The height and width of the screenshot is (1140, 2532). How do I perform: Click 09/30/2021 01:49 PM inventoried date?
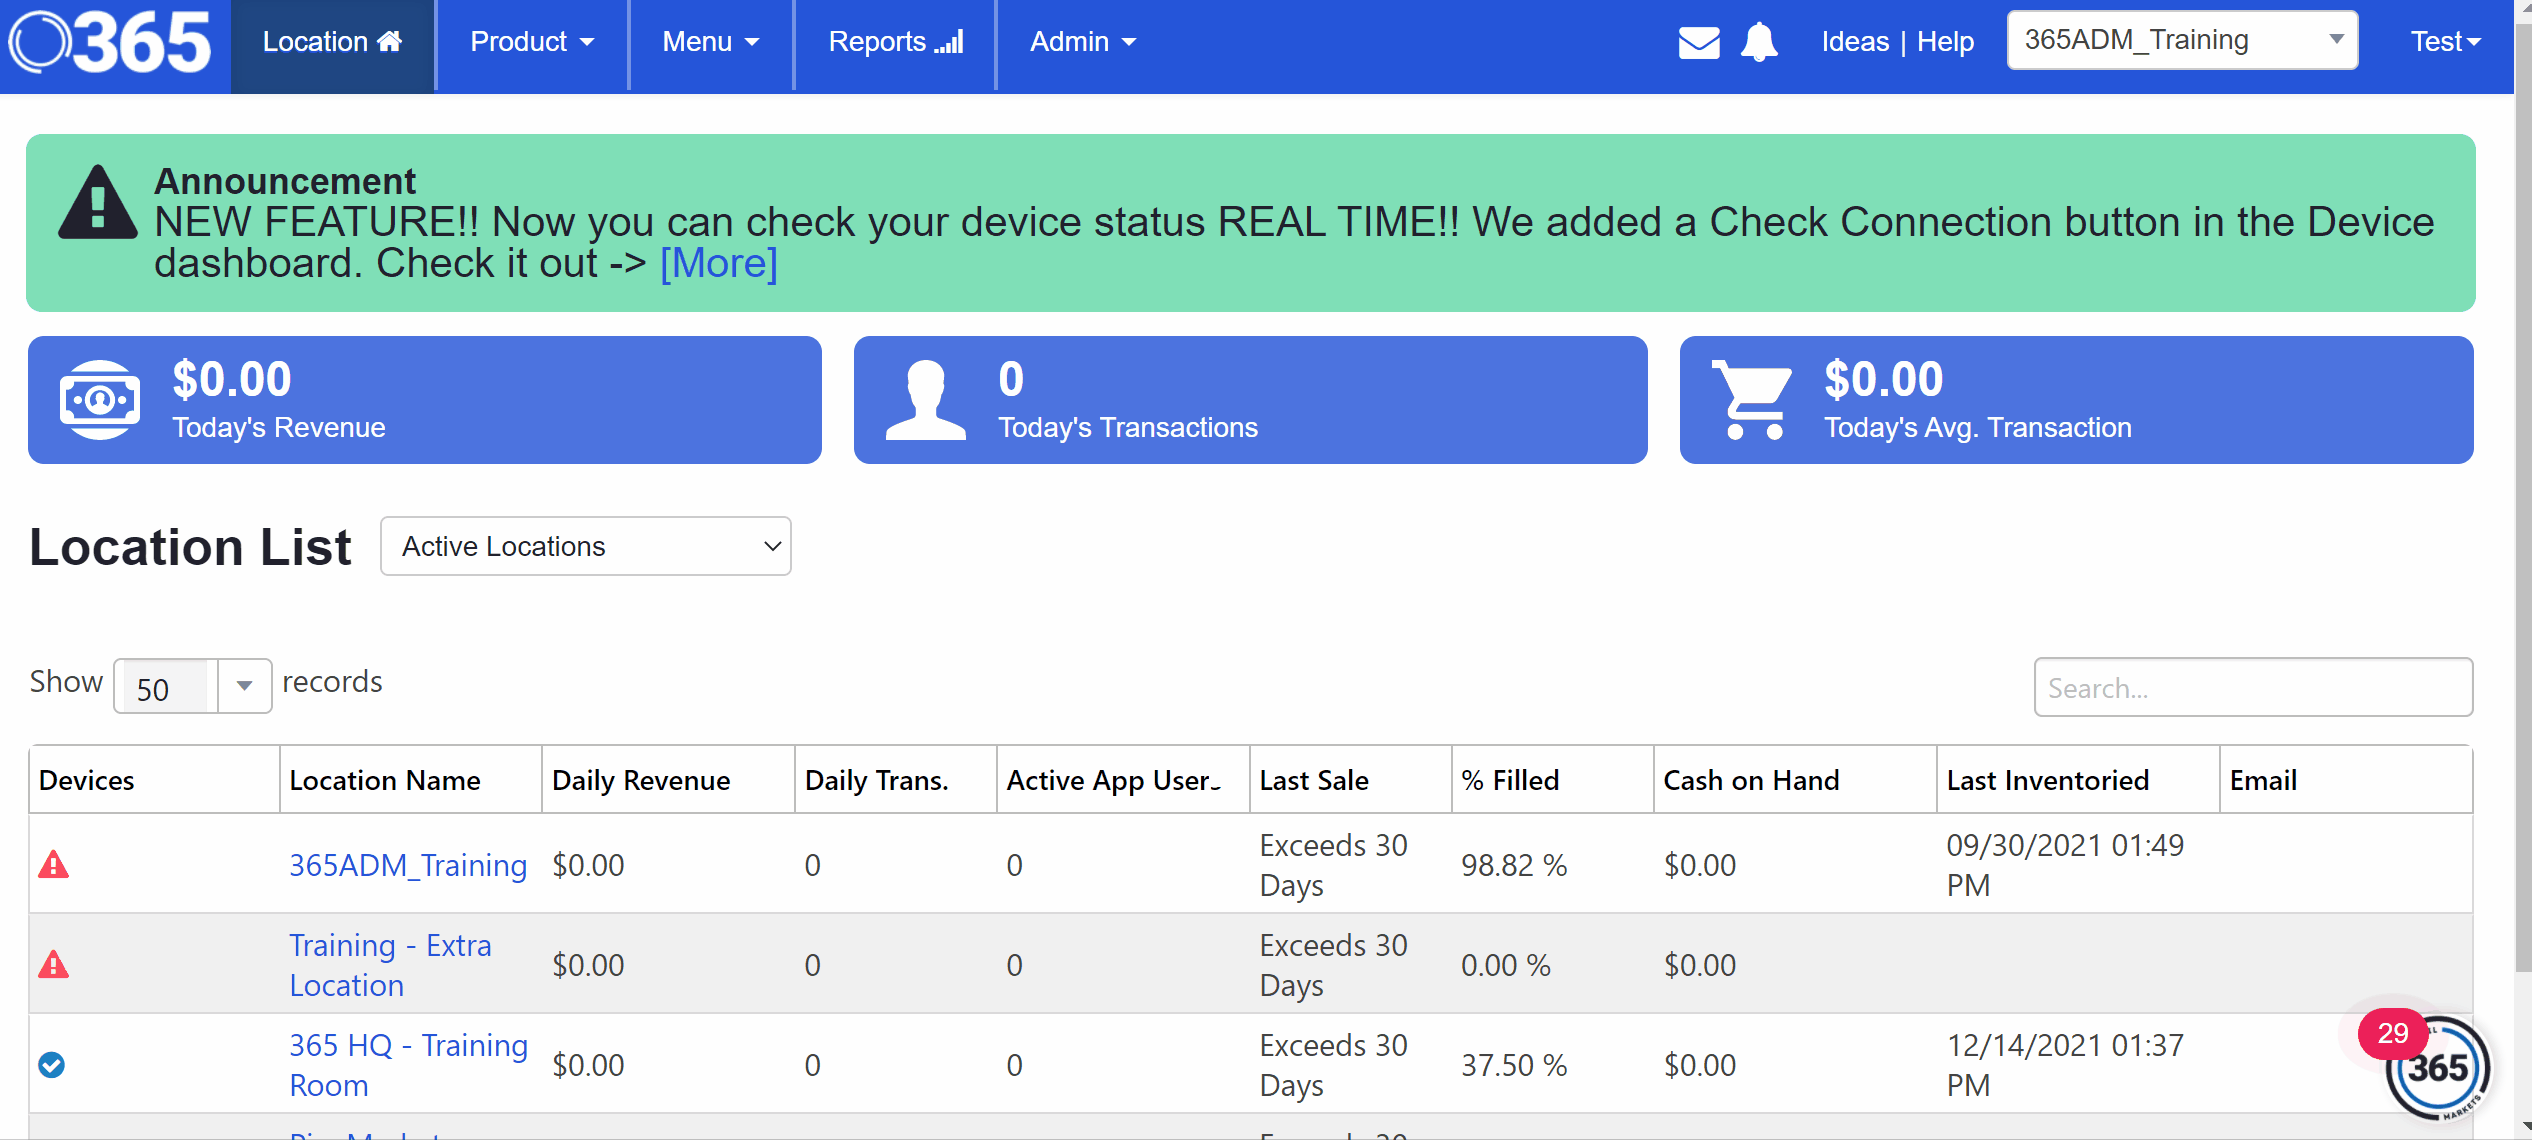(x=2065, y=865)
